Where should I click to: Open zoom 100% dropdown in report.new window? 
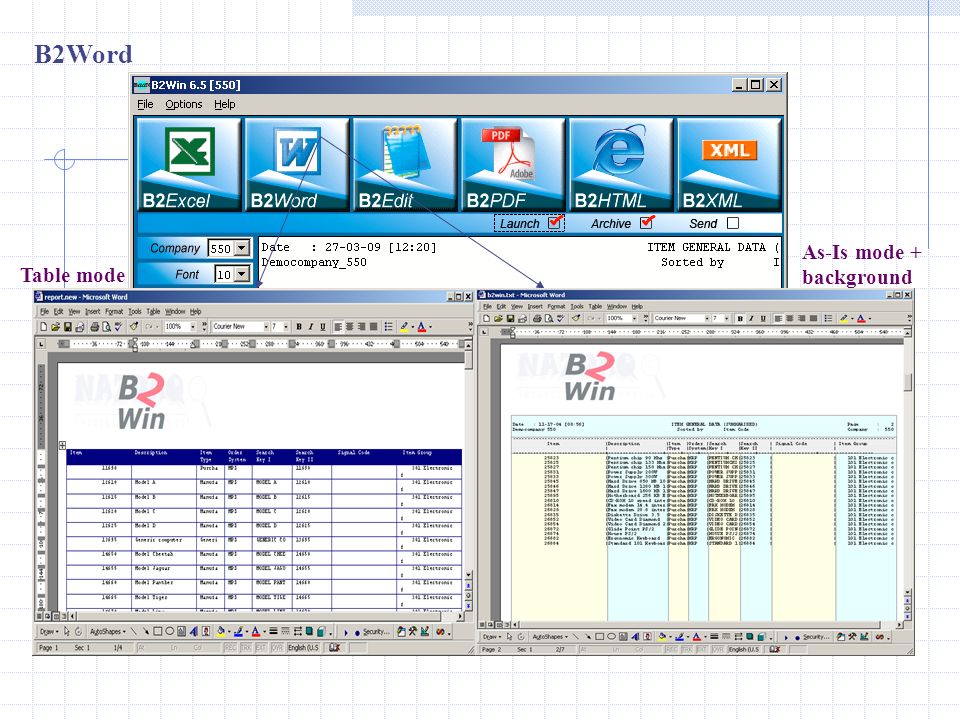tap(193, 327)
